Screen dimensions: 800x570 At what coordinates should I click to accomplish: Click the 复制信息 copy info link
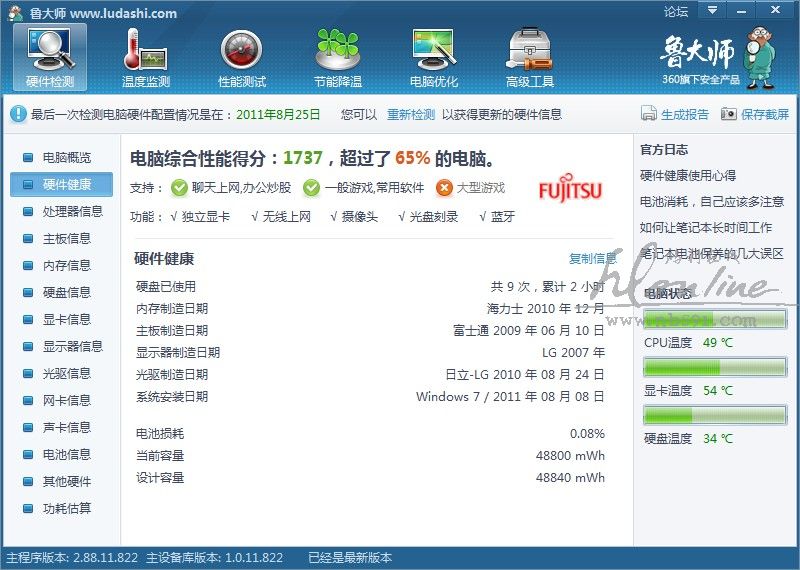[592, 259]
